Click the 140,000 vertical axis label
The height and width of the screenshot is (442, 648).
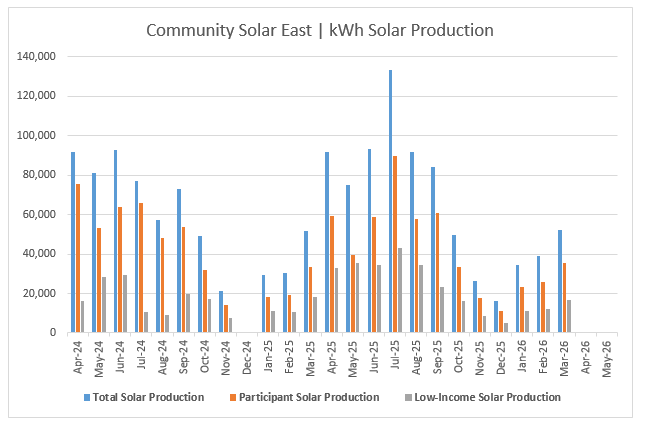click(x=38, y=57)
